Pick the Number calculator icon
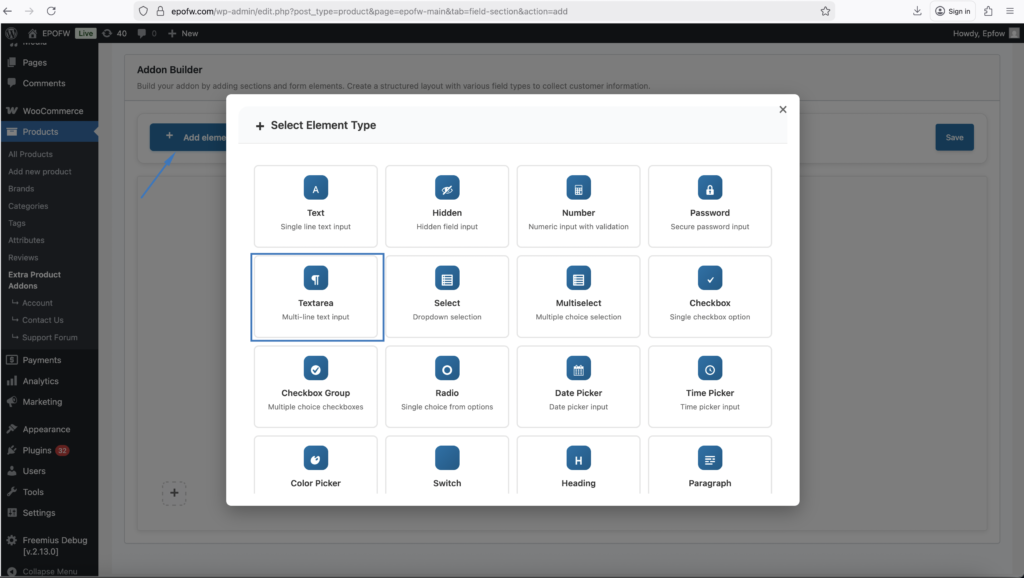This screenshot has height=578, width=1024. coord(578,188)
